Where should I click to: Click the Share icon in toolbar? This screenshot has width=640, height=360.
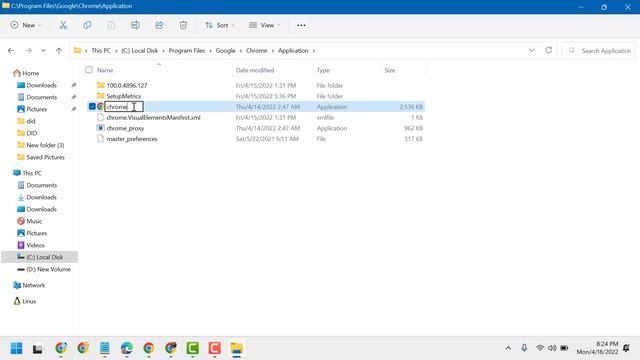point(159,25)
